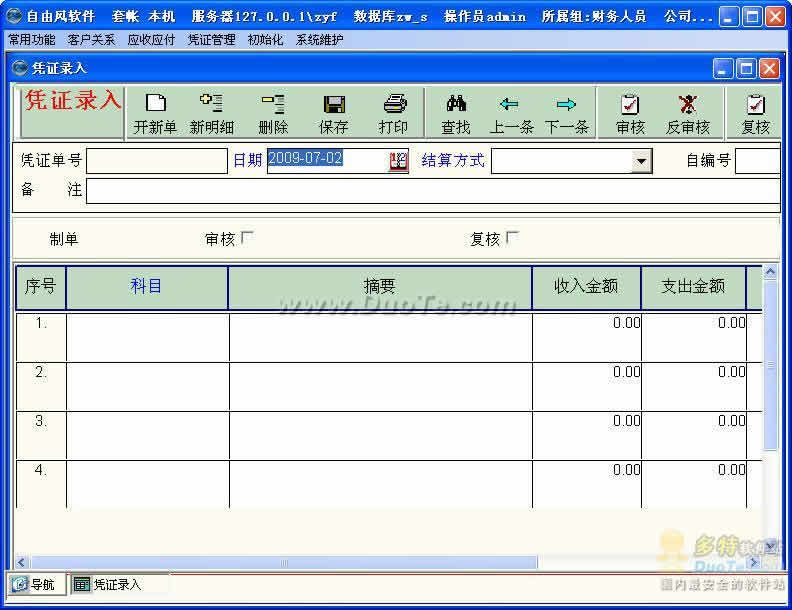Image resolution: width=792 pixels, height=610 pixels.
Task: Focus the 凭证单号 input field
Action: click(x=157, y=161)
